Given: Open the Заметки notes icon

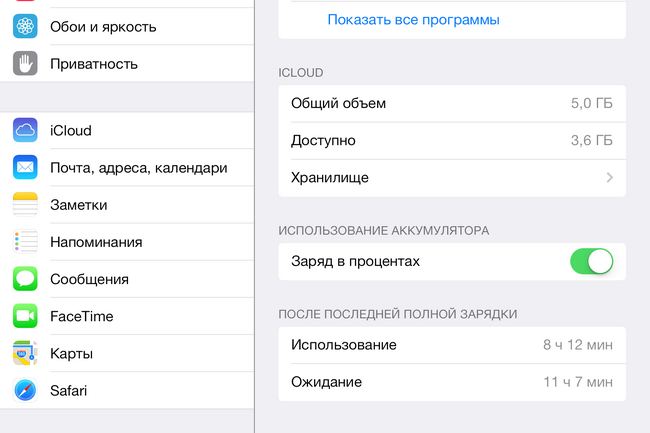Looking at the screenshot, I should coord(25,204).
